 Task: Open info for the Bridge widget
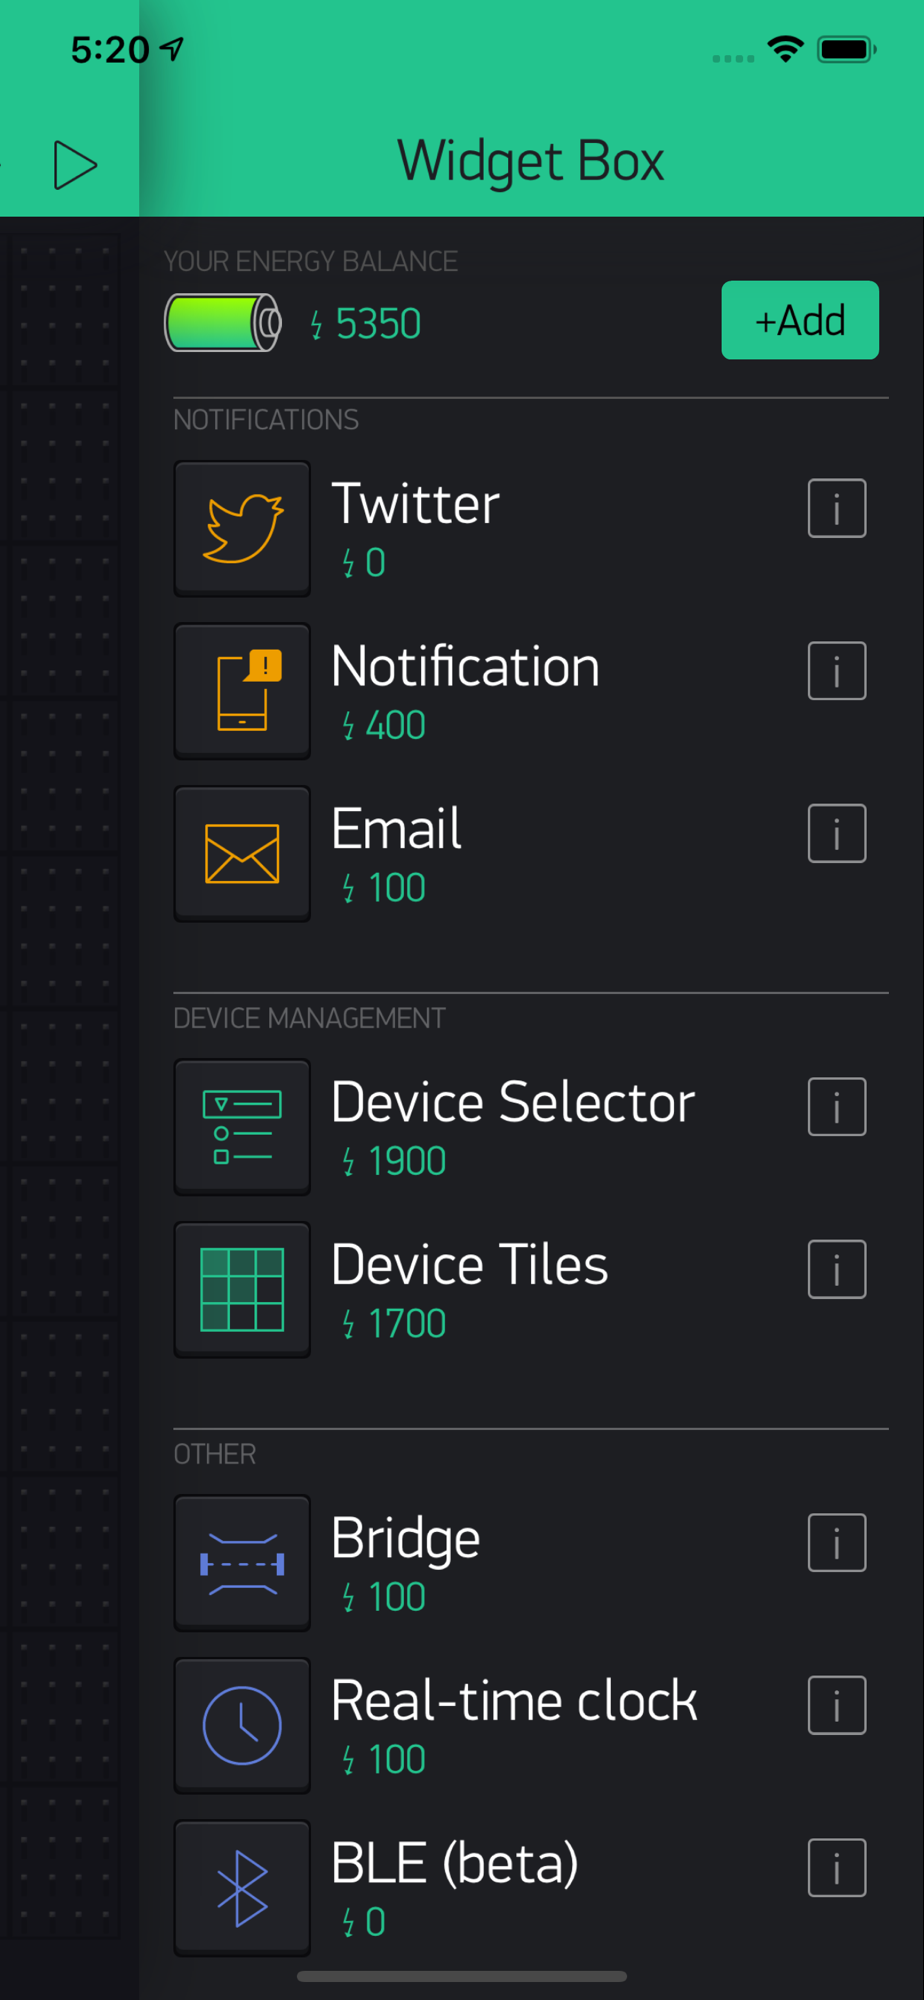click(837, 1543)
